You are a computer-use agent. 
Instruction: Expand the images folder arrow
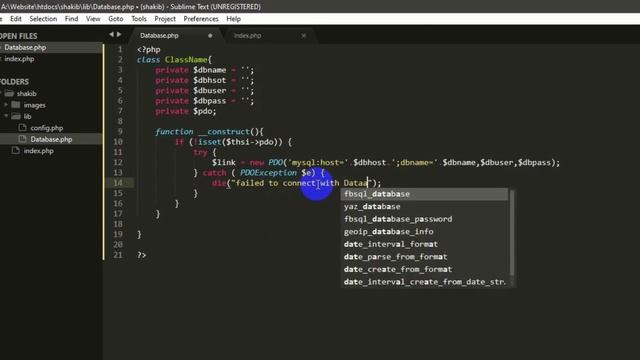6,105
